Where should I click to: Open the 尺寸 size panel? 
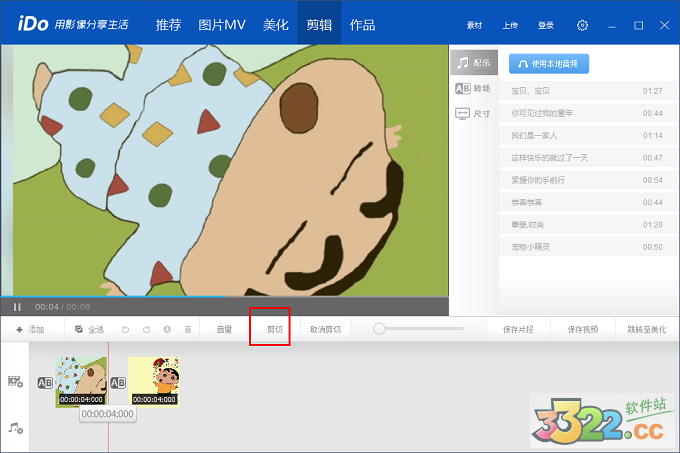coord(473,114)
